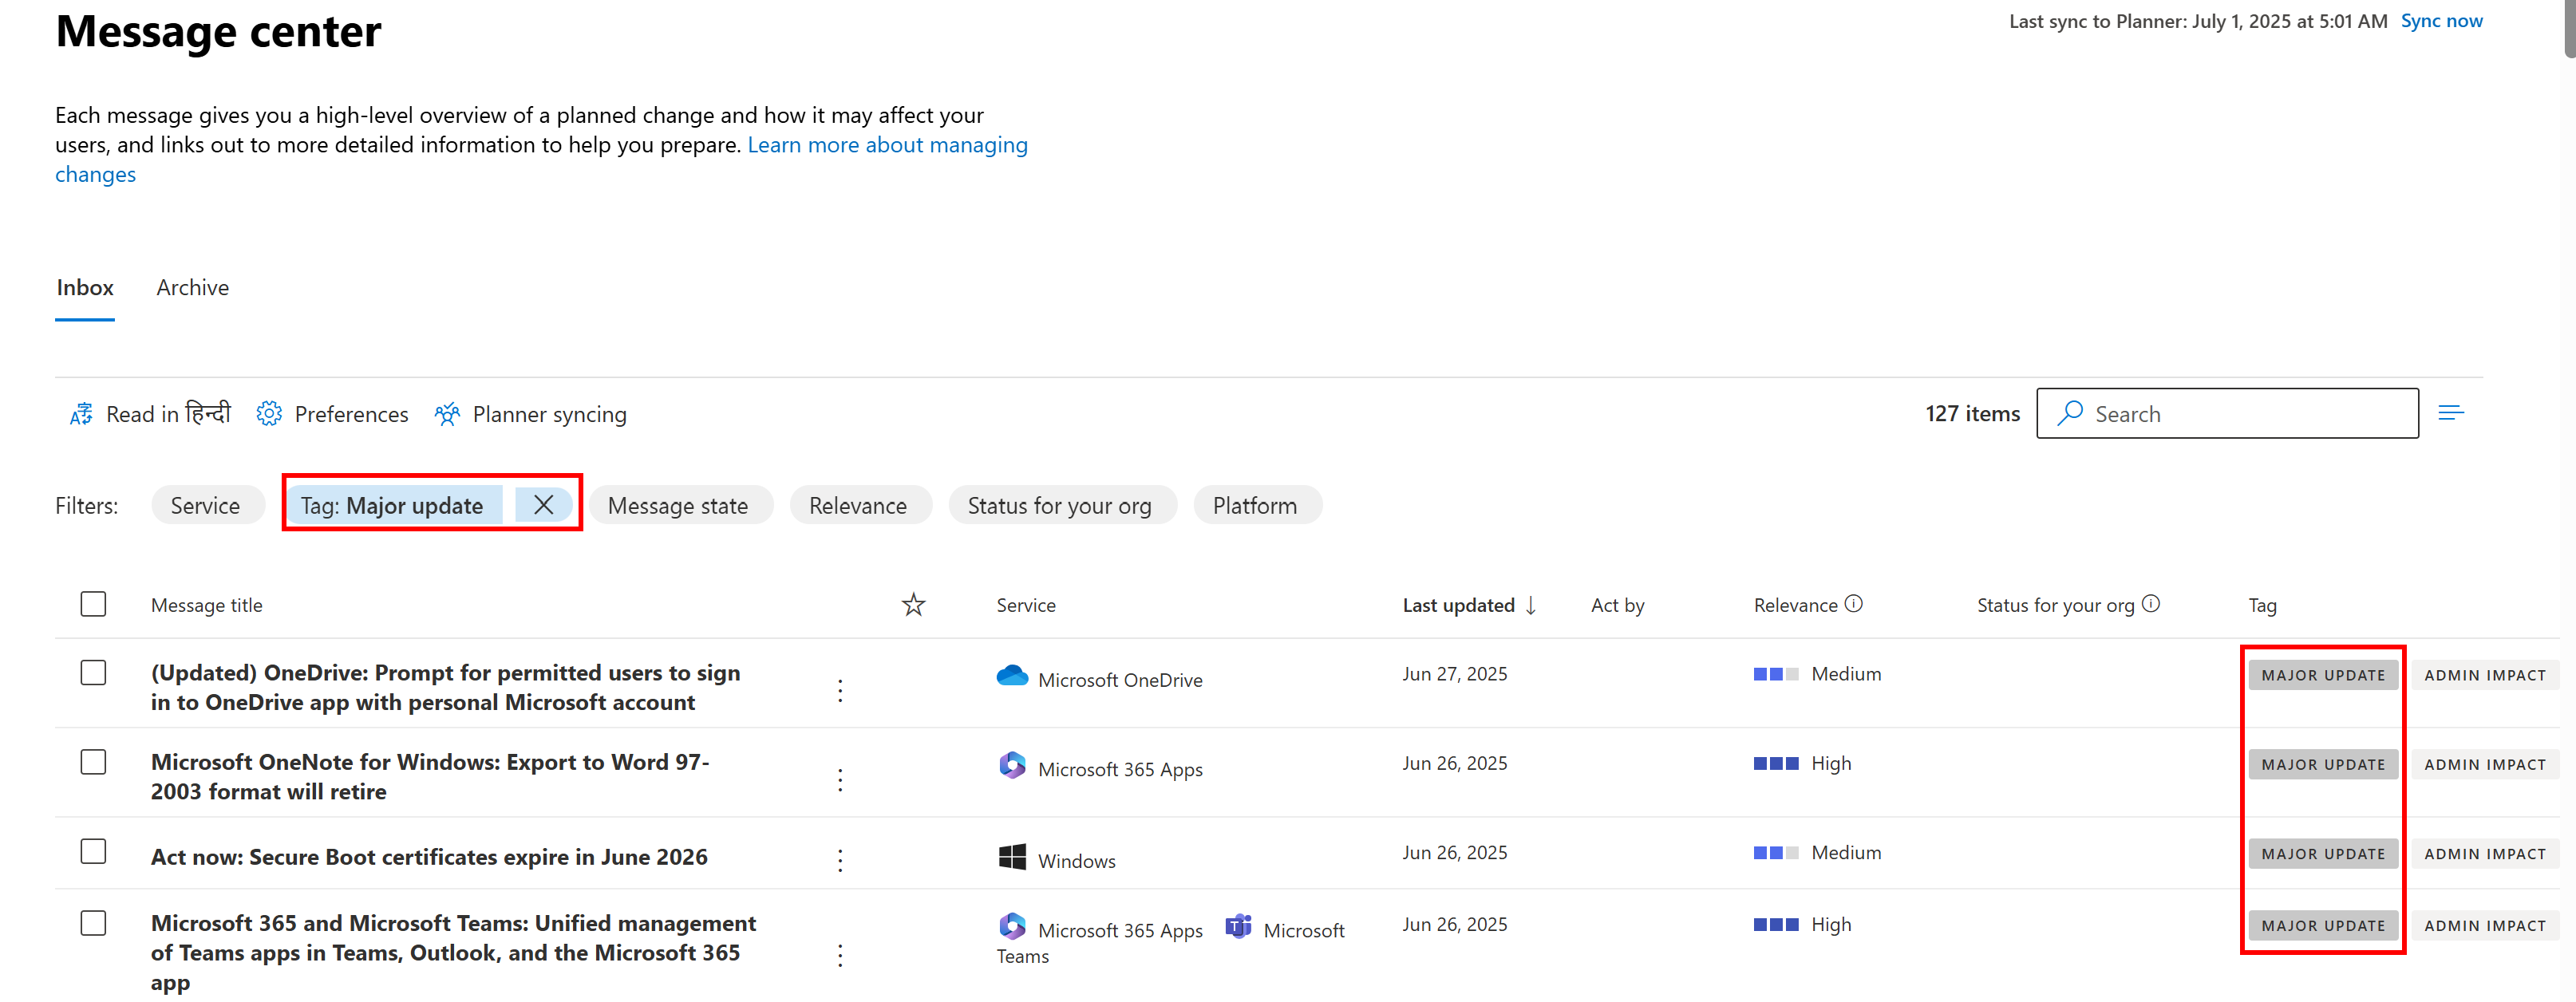2576x1002 pixels.
Task: Click the Status for your org info icon
Action: (x=2151, y=604)
